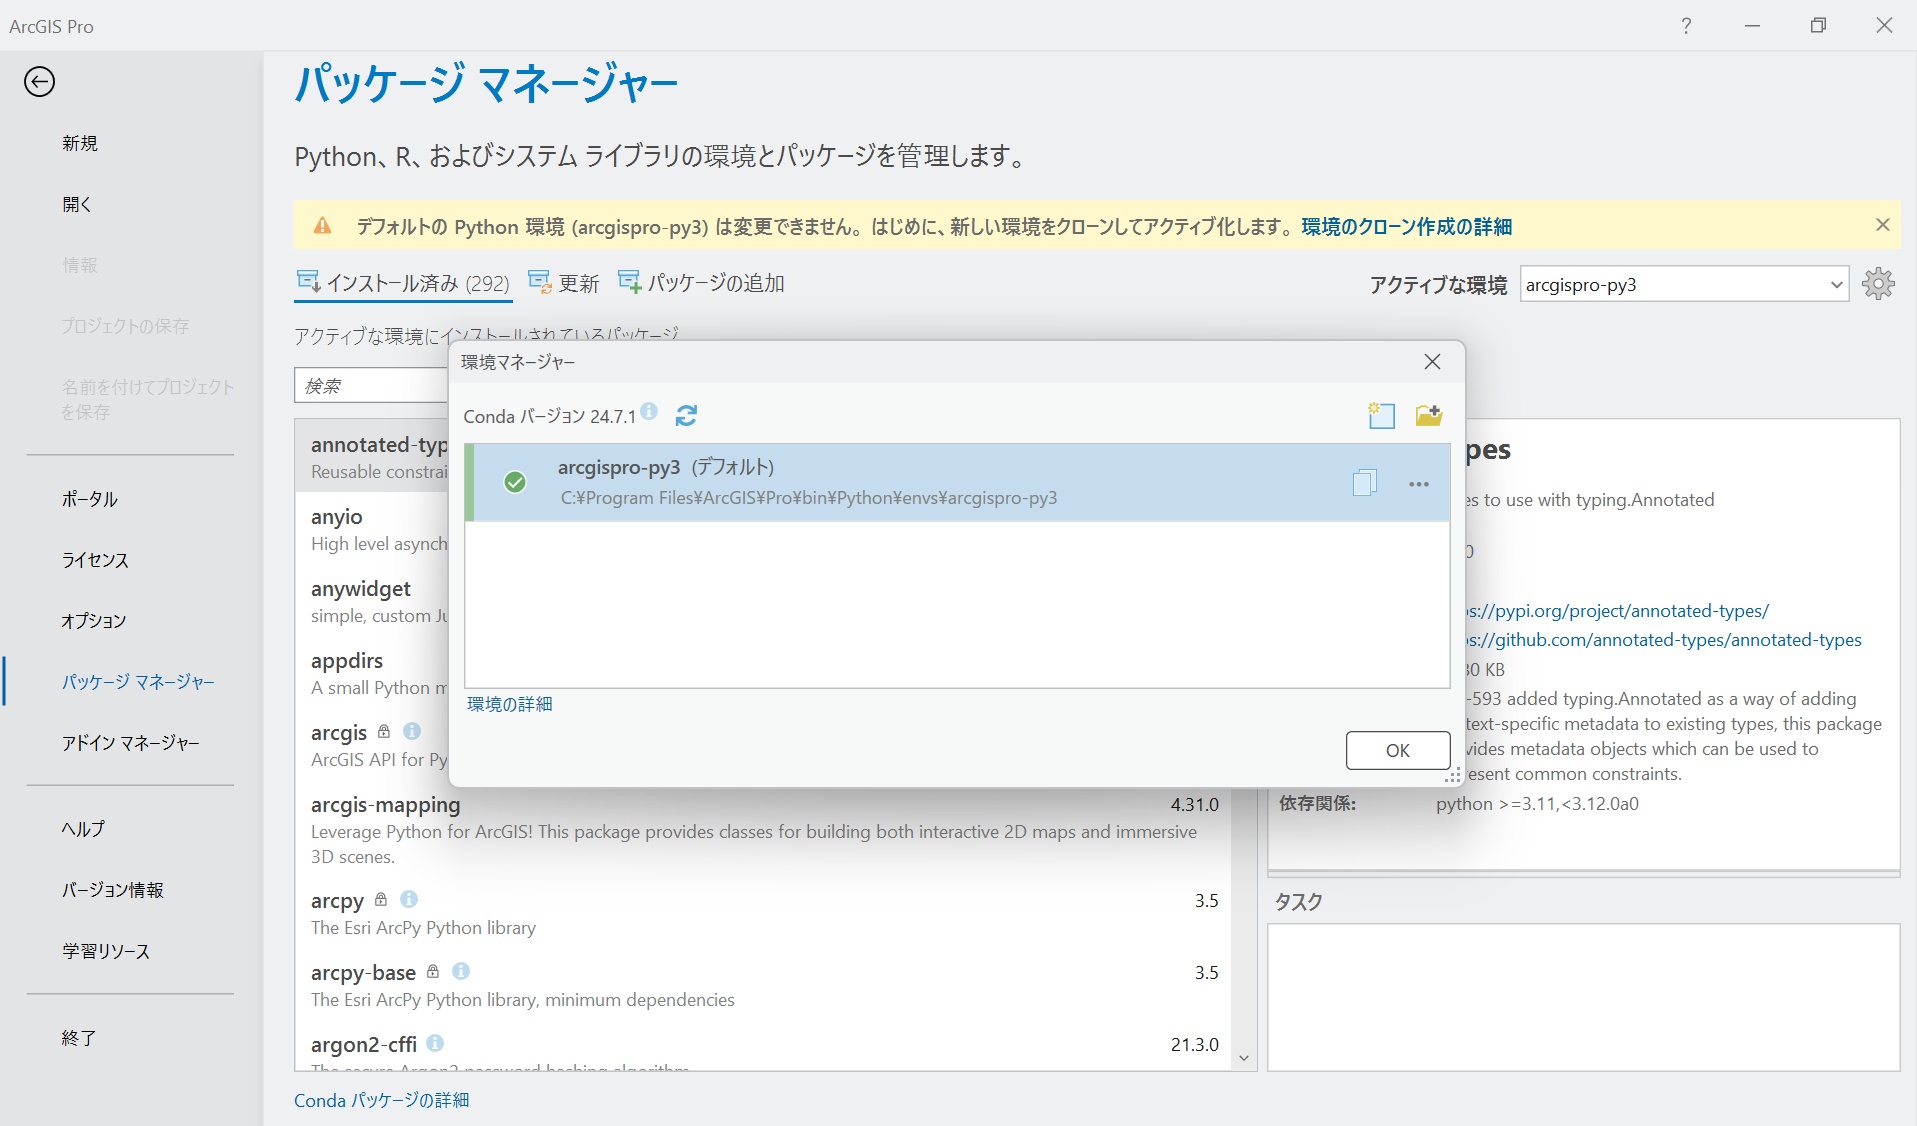Viewport: 1917px width, 1126px height.
Task: Click OK in environment manager
Action: pos(1397,751)
